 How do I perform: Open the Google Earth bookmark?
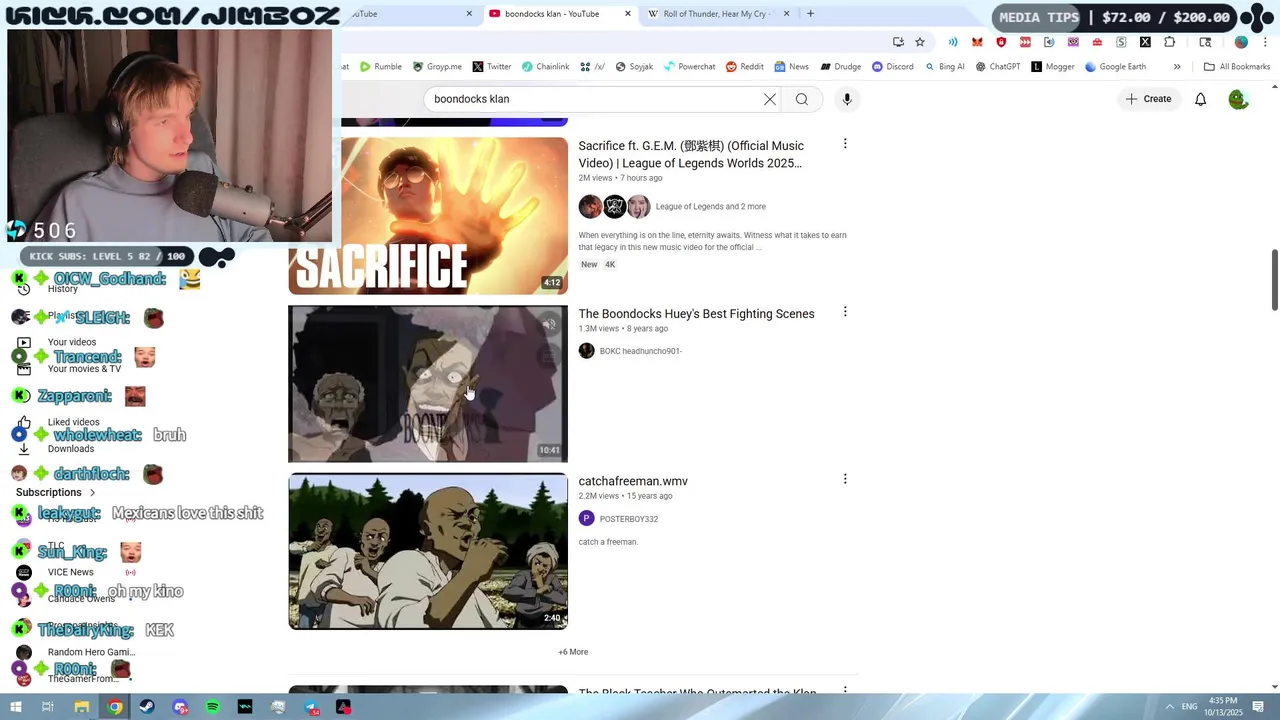click(x=1115, y=67)
